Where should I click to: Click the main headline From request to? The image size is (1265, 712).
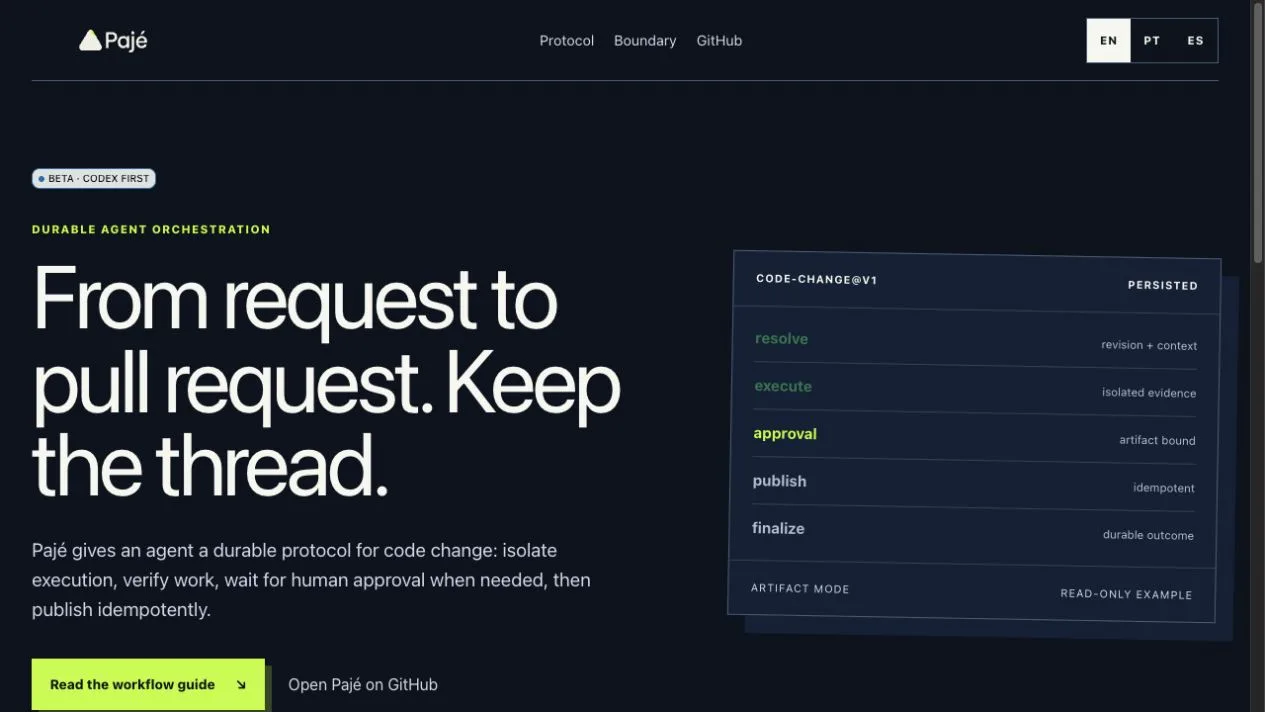point(294,299)
